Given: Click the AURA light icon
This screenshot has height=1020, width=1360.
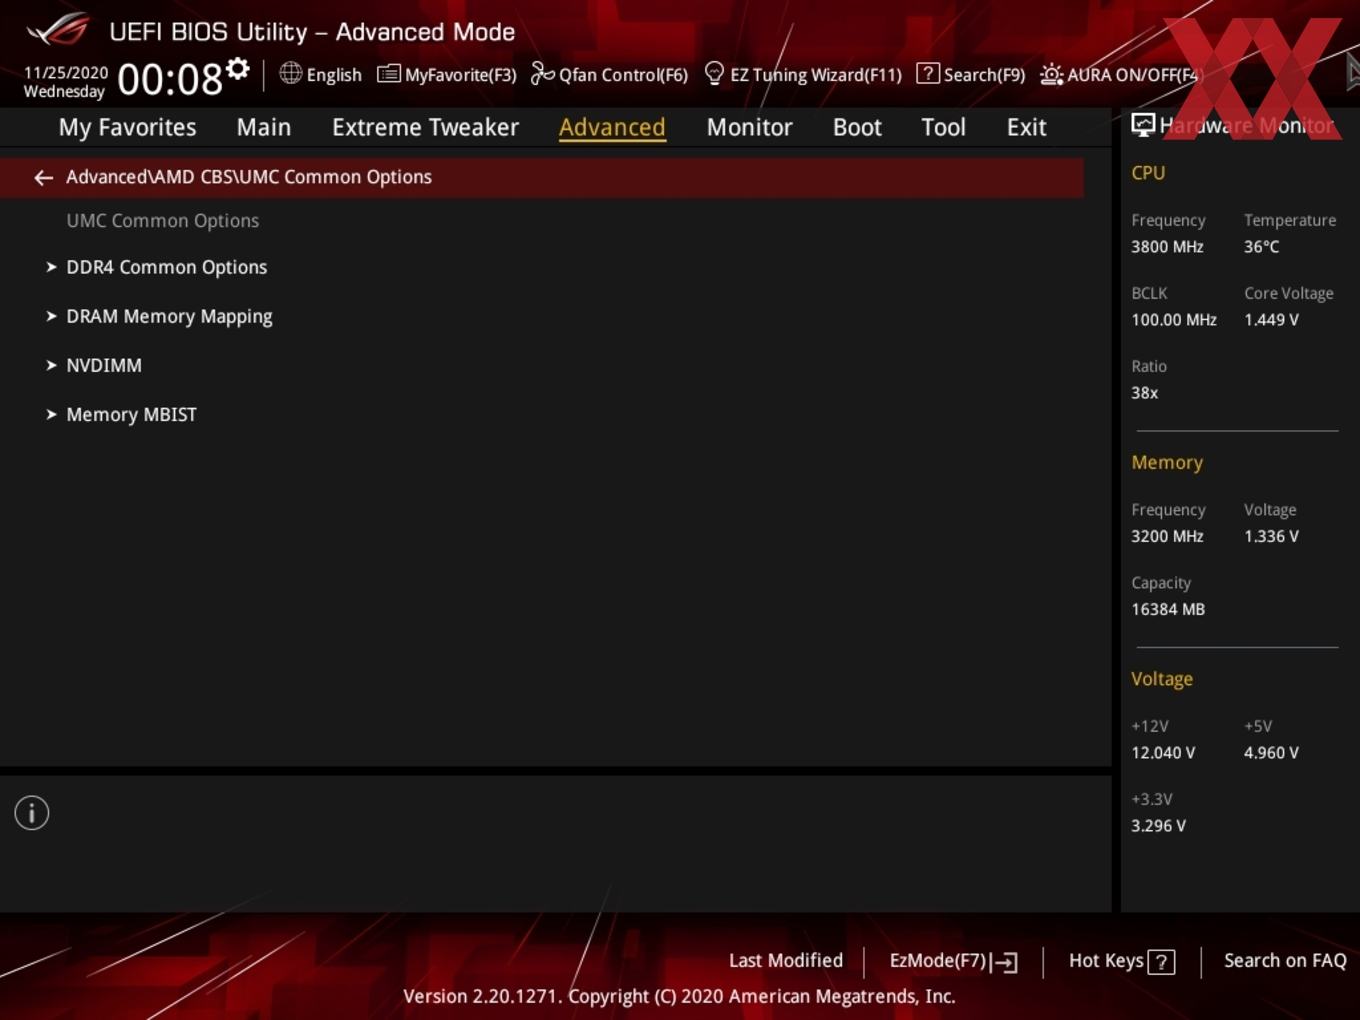Looking at the screenshot, I should (x=1051, y=74).
